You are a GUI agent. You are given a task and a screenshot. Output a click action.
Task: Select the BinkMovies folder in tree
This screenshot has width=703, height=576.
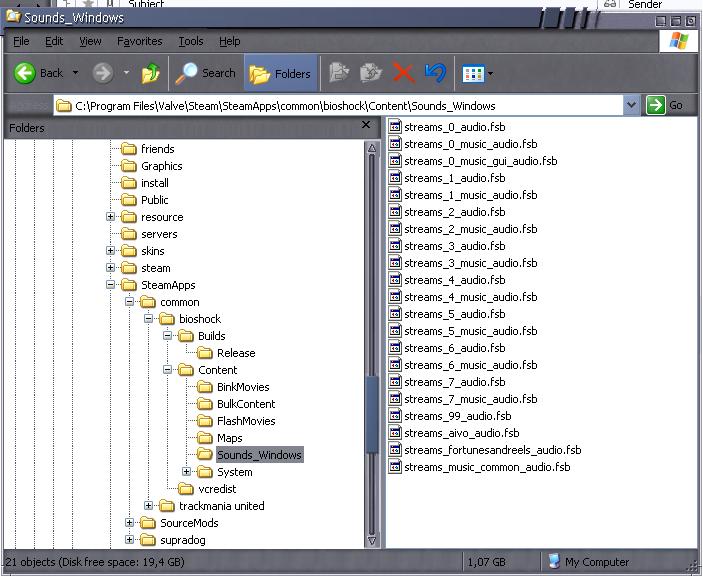tap(242, 387)
